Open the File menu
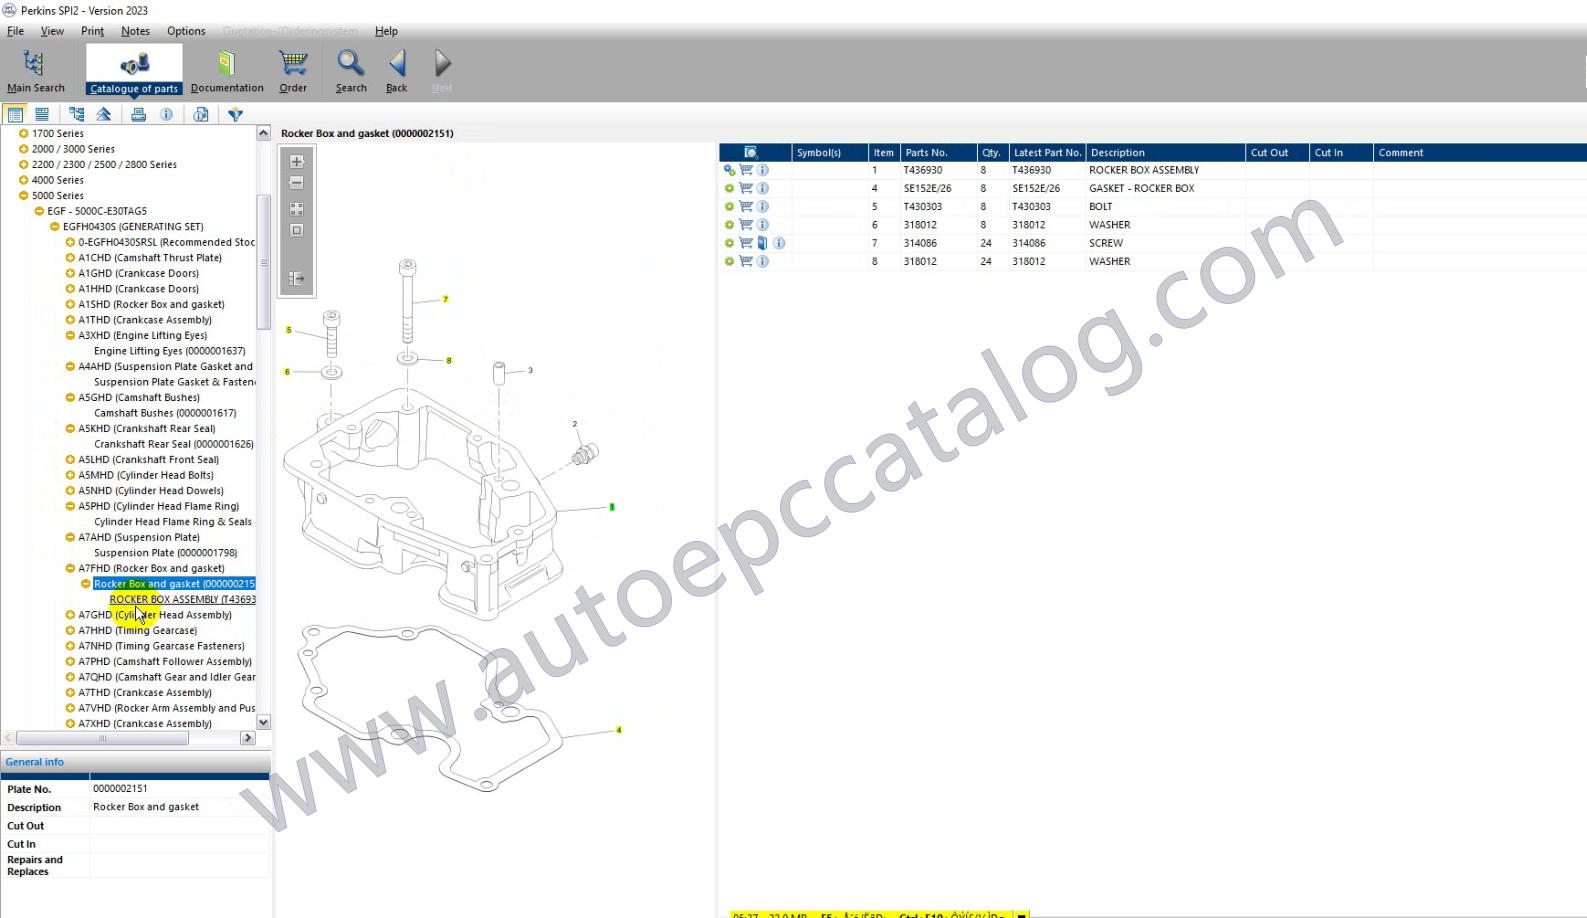 (15, 31)
